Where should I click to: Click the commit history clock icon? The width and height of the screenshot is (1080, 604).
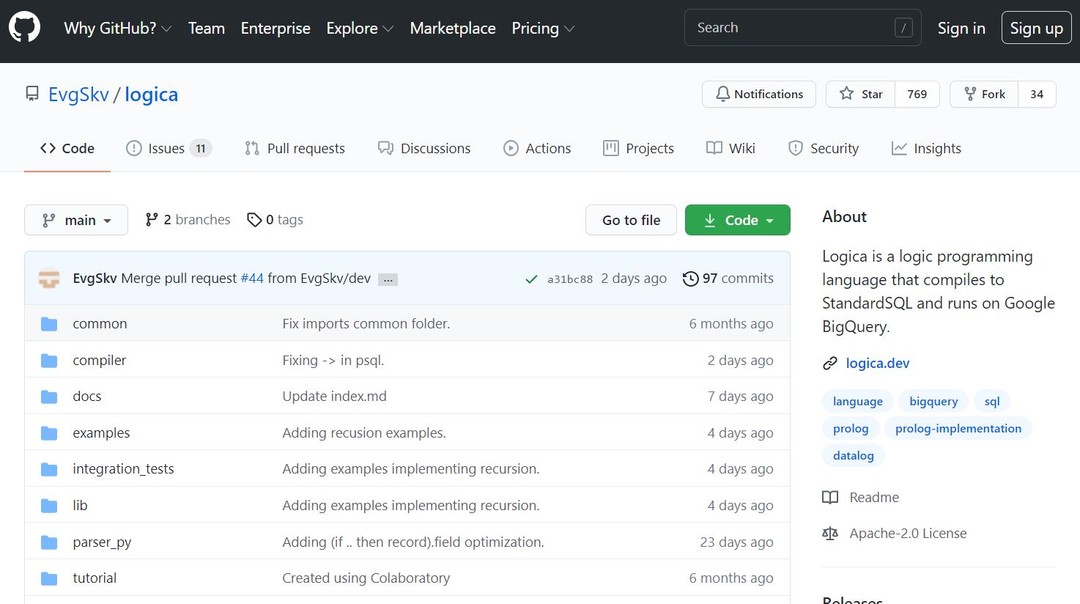click(690, 279)
